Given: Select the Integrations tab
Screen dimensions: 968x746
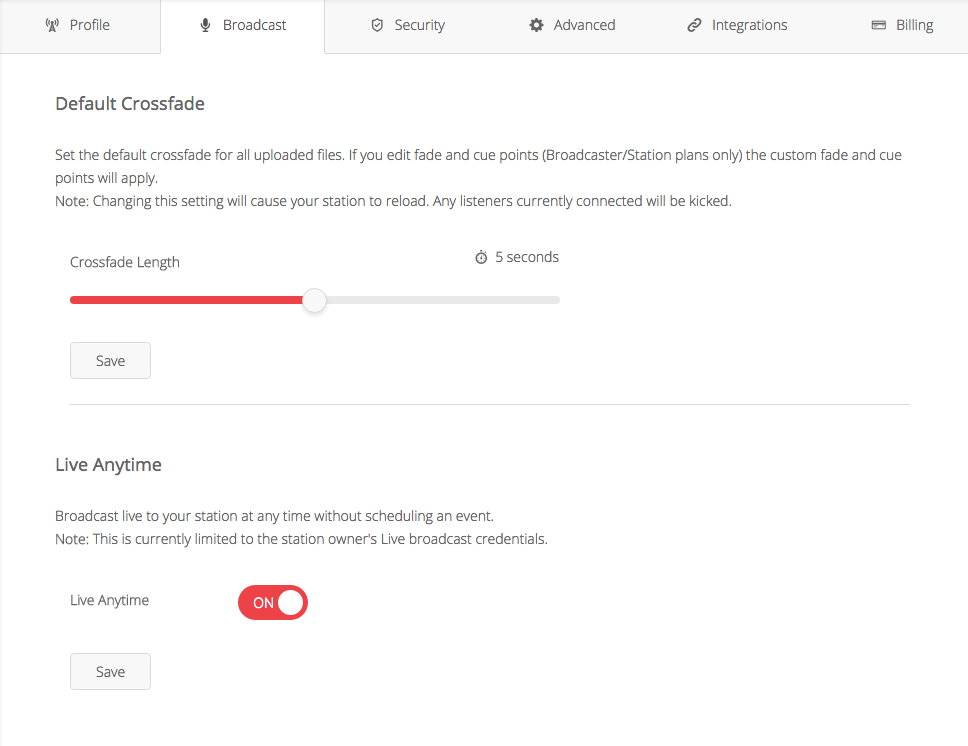Looking at the screenshot, I should click(749, 25).
